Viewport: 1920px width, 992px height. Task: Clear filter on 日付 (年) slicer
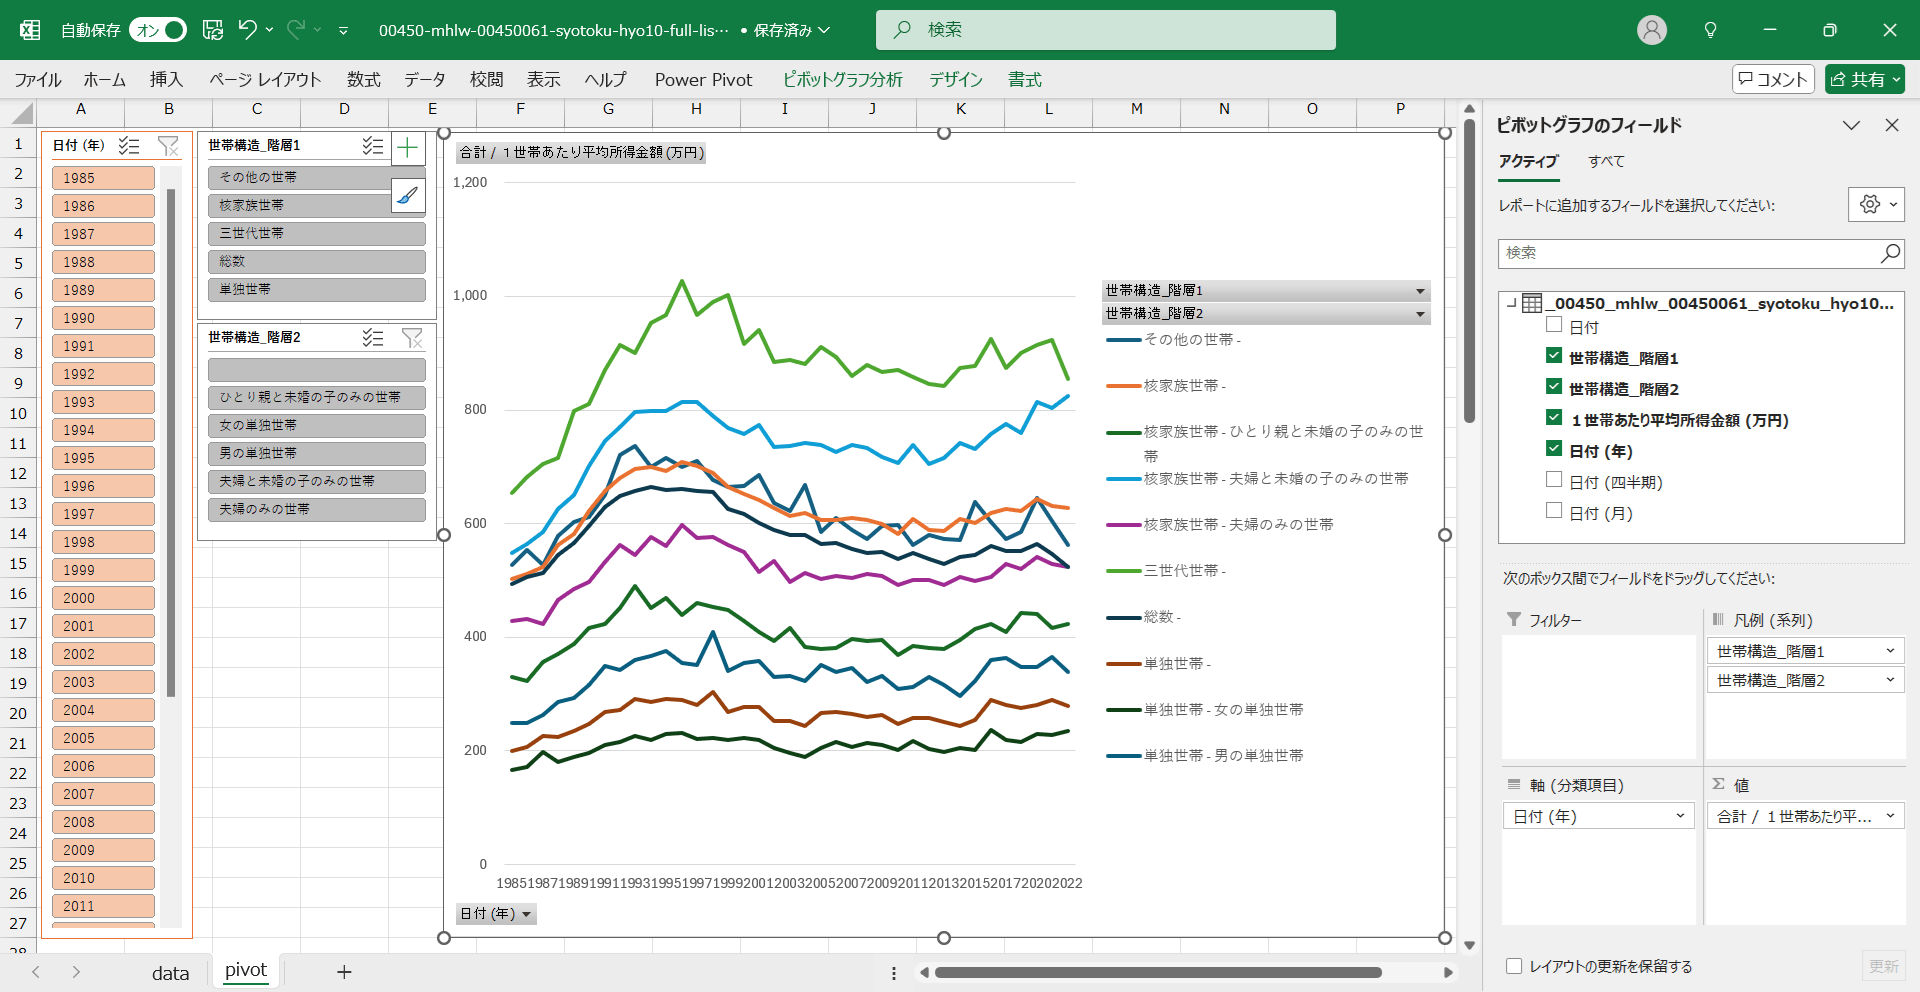168,146
